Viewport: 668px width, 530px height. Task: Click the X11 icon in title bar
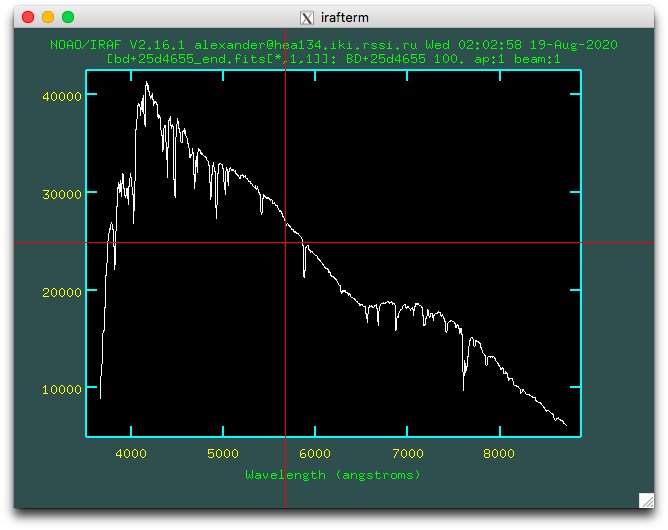coord(307,18)
